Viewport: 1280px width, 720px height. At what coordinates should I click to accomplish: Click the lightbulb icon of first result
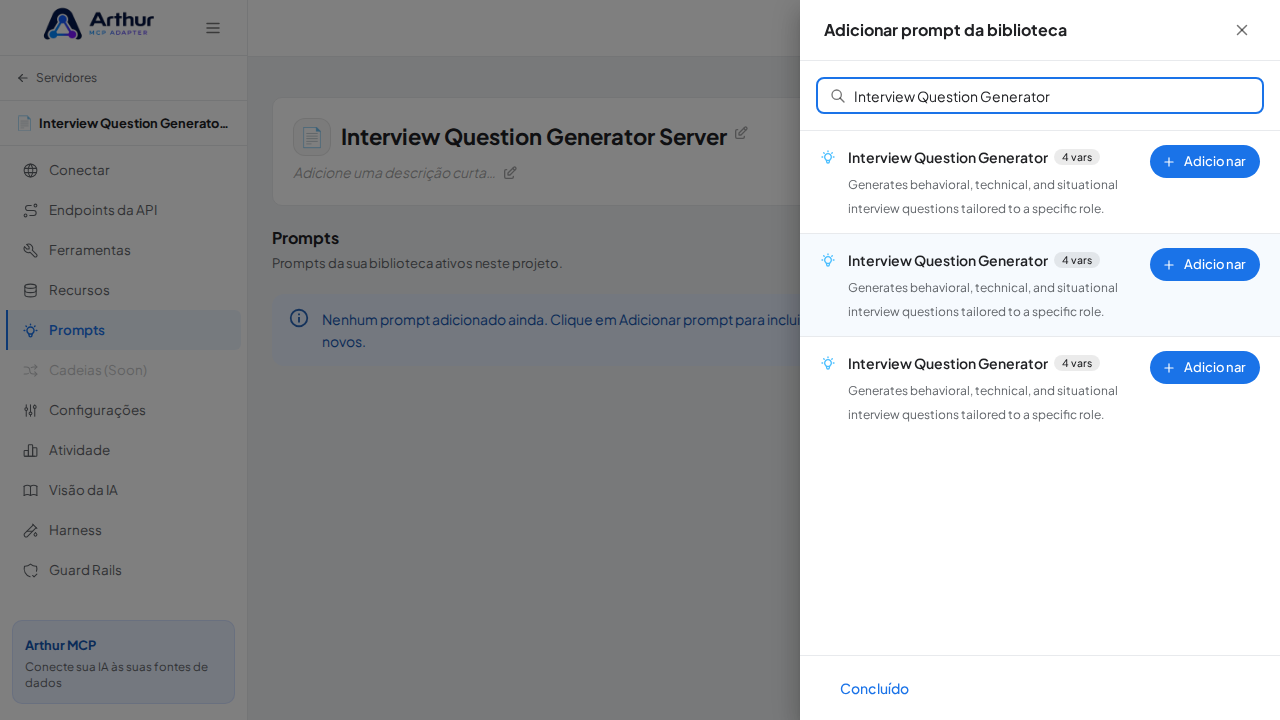pyautogui.click(x=828, y=157)
